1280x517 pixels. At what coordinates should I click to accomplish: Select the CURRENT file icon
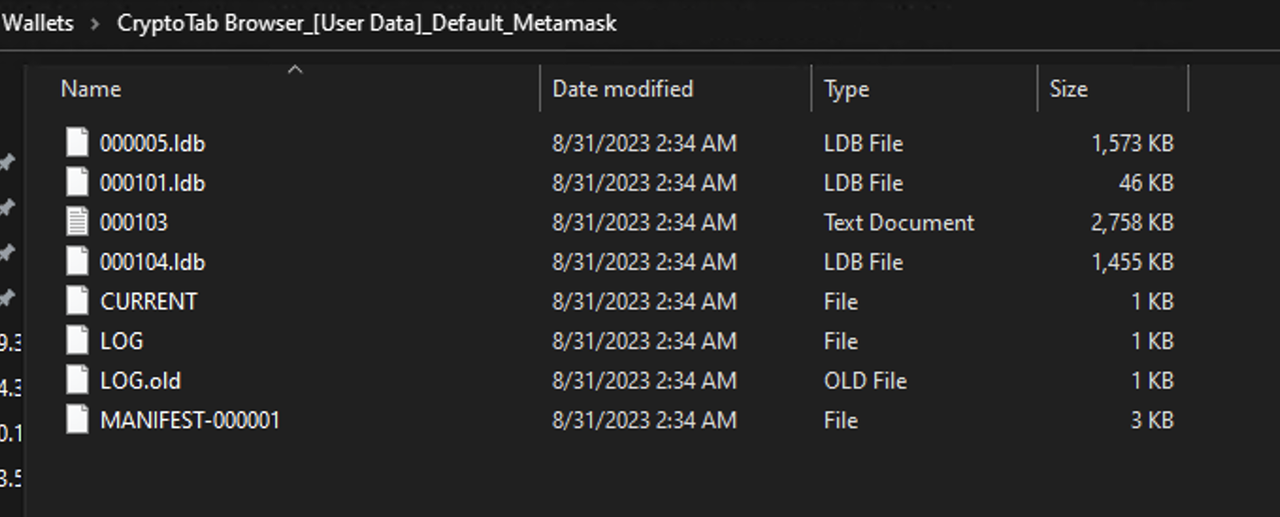click(77, 301)
